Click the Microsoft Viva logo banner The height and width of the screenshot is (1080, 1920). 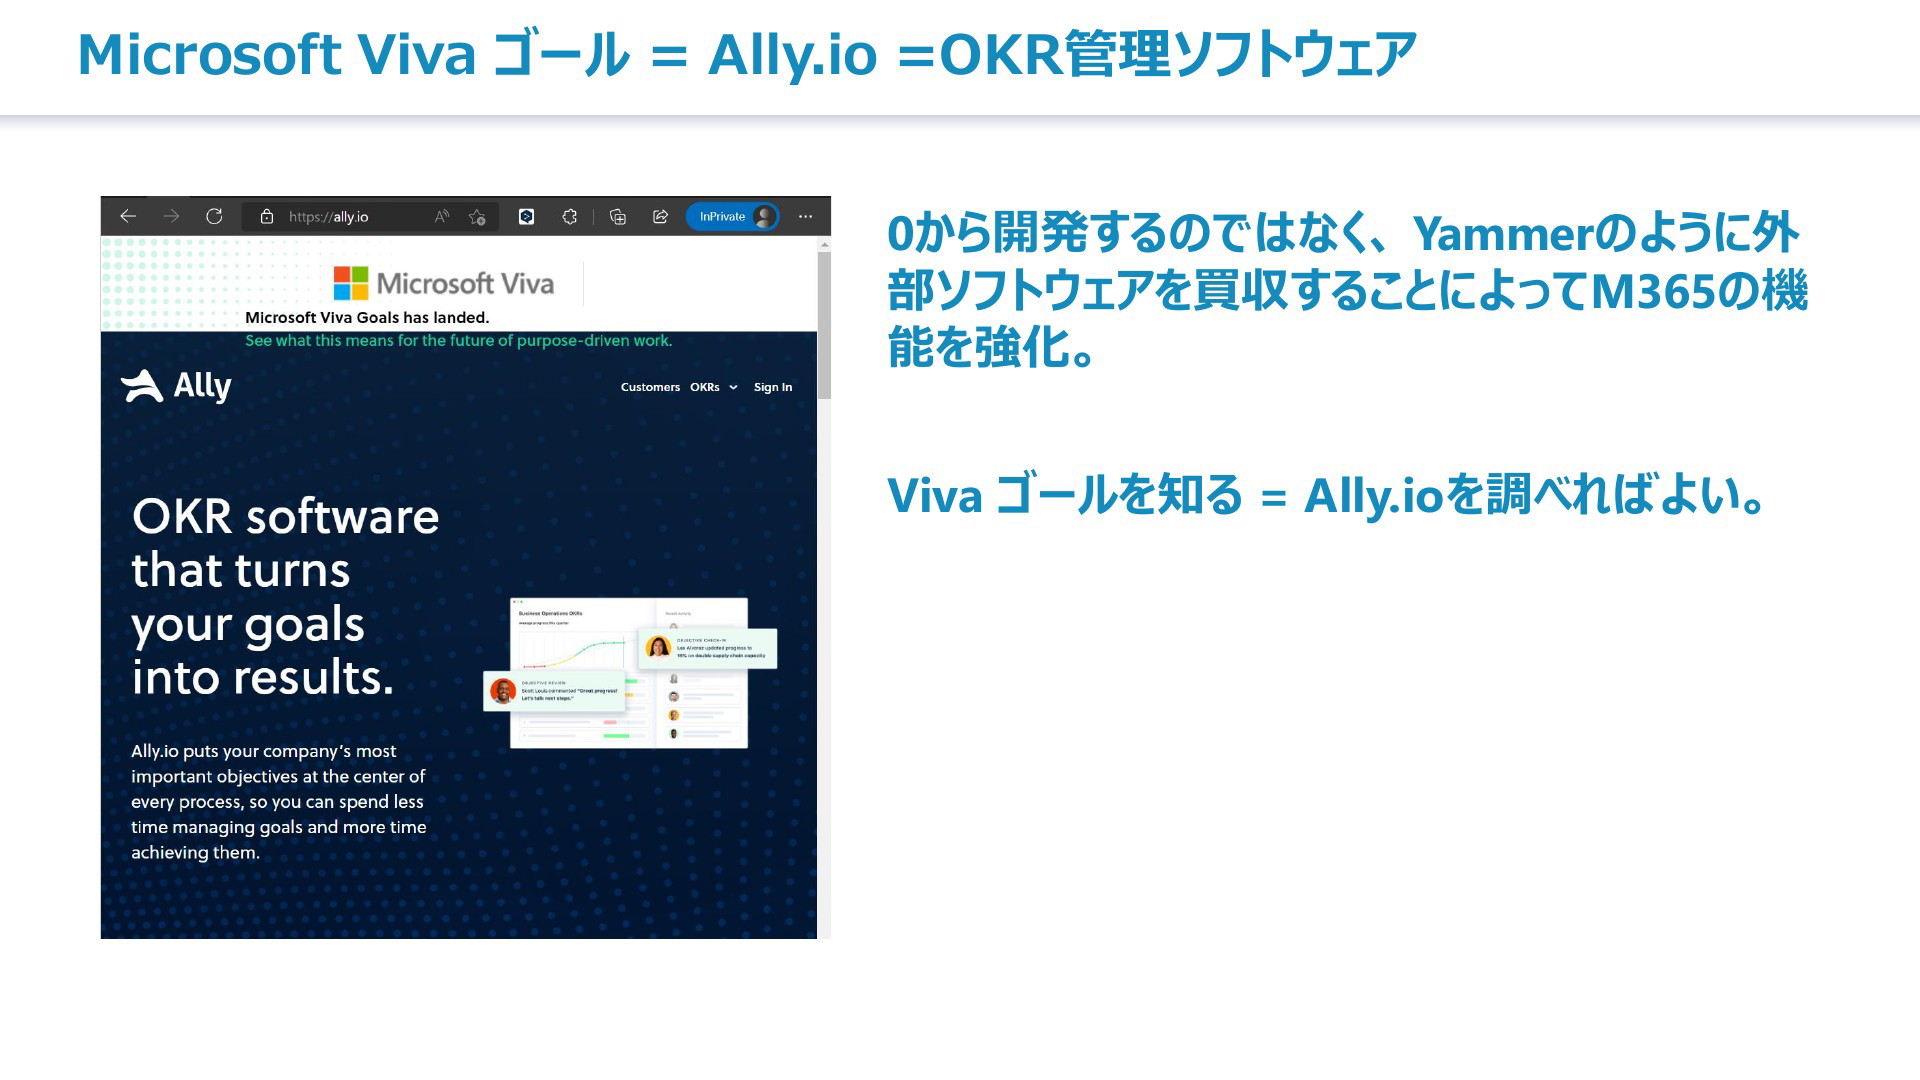point(444,283)
